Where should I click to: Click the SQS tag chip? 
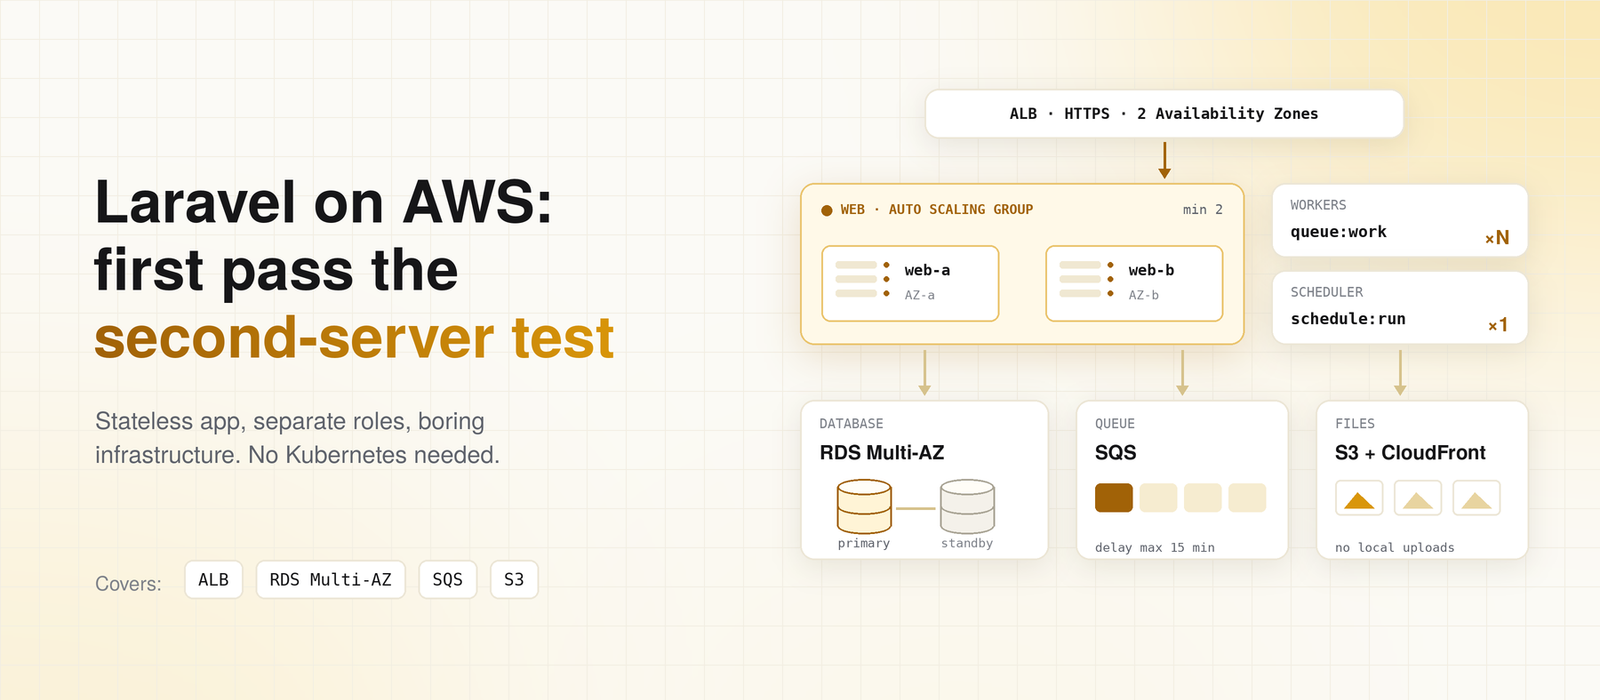(x=448, y=580)
